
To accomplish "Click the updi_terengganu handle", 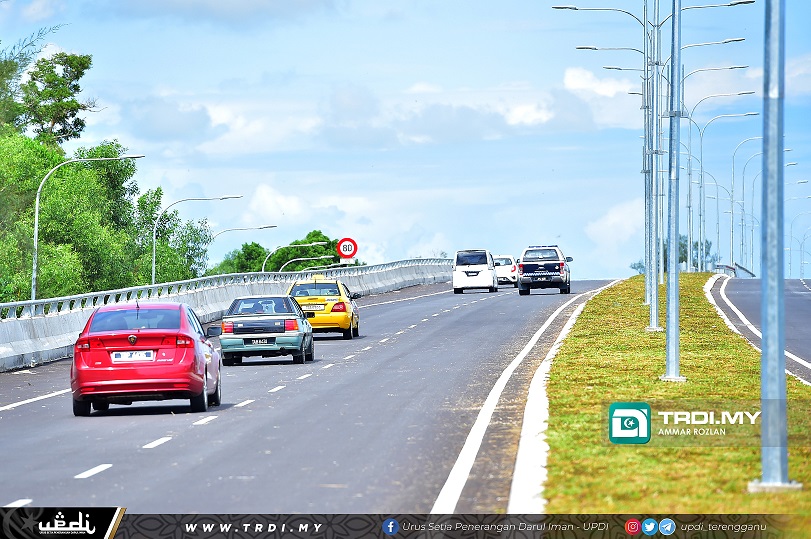I will (x=723, y=526).
